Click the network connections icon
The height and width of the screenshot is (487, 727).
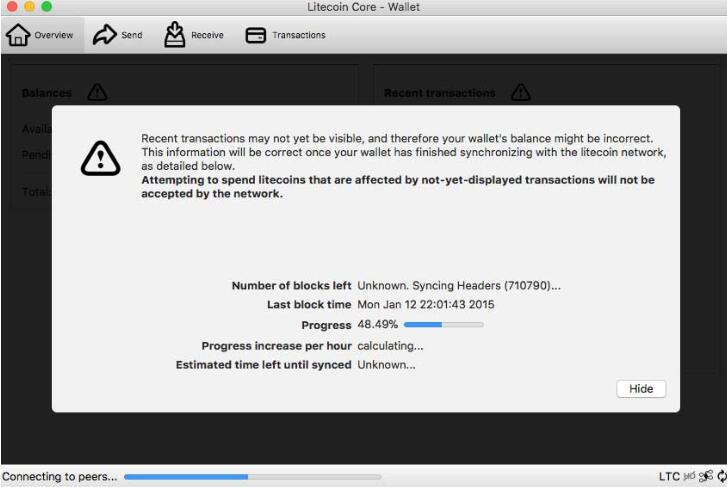point(706,476)
